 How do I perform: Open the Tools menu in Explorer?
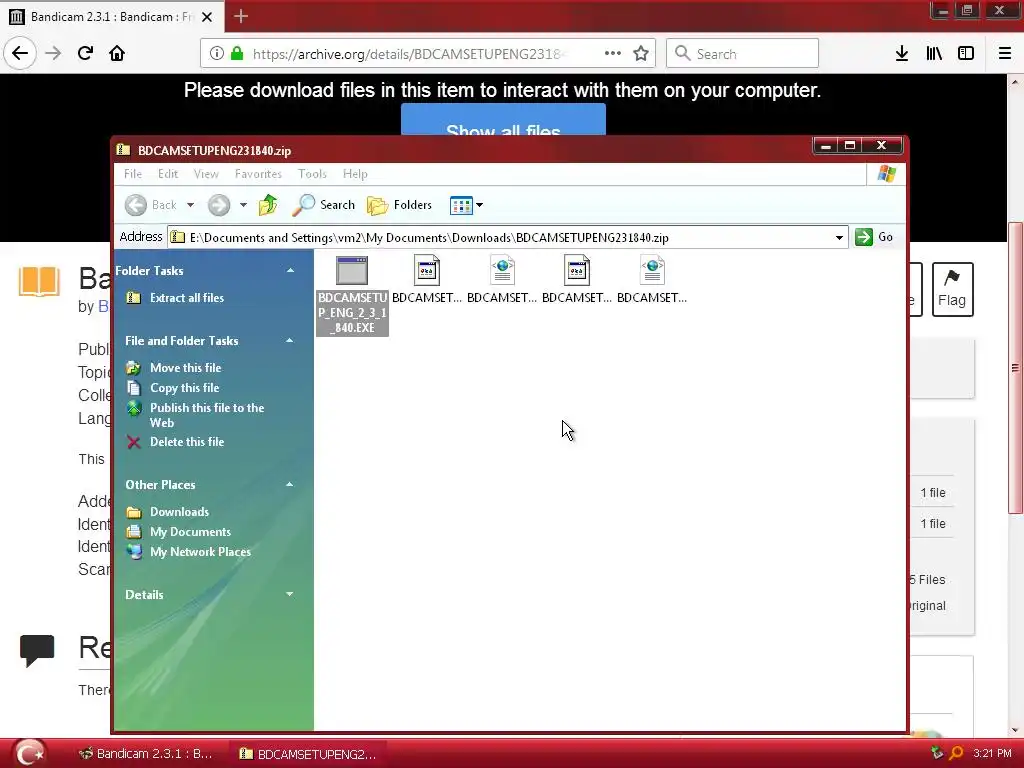coord(312,174)
